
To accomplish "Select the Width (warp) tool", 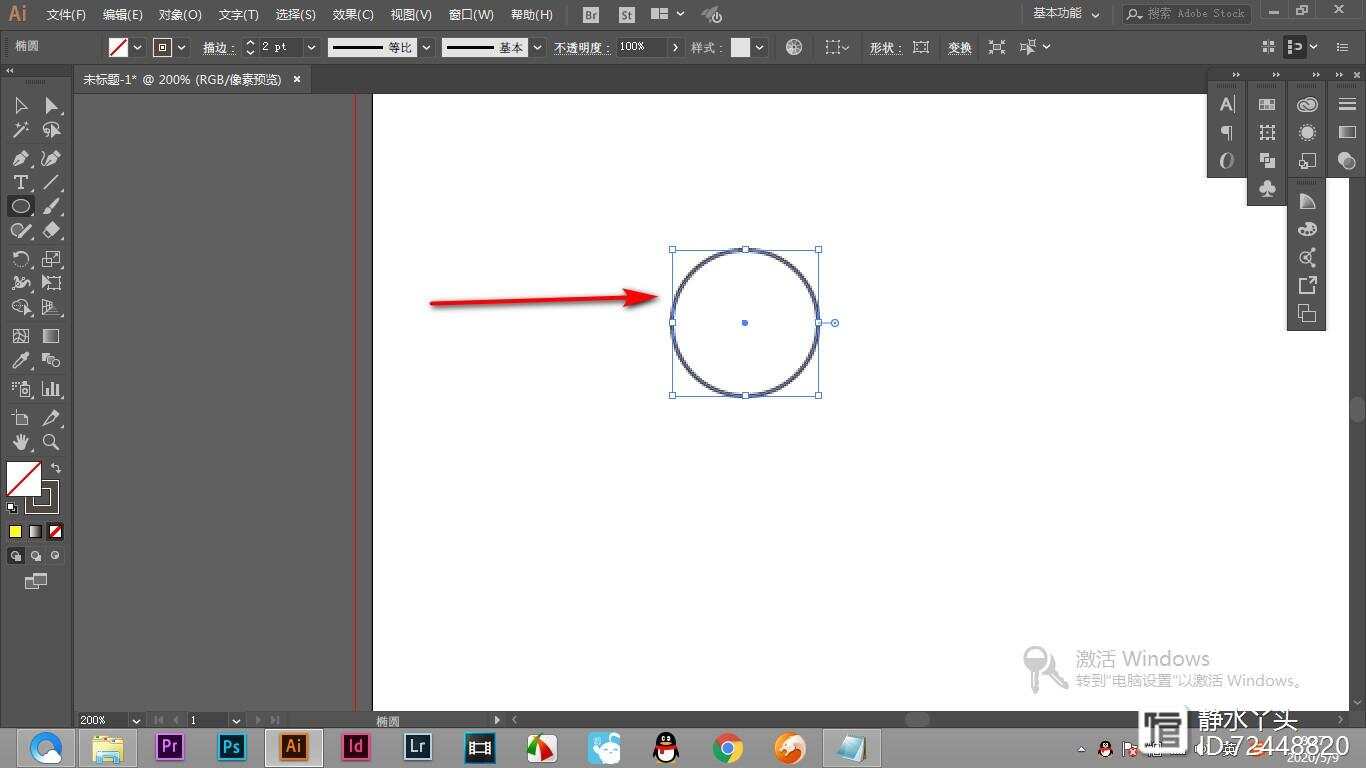I will point(20,283).
